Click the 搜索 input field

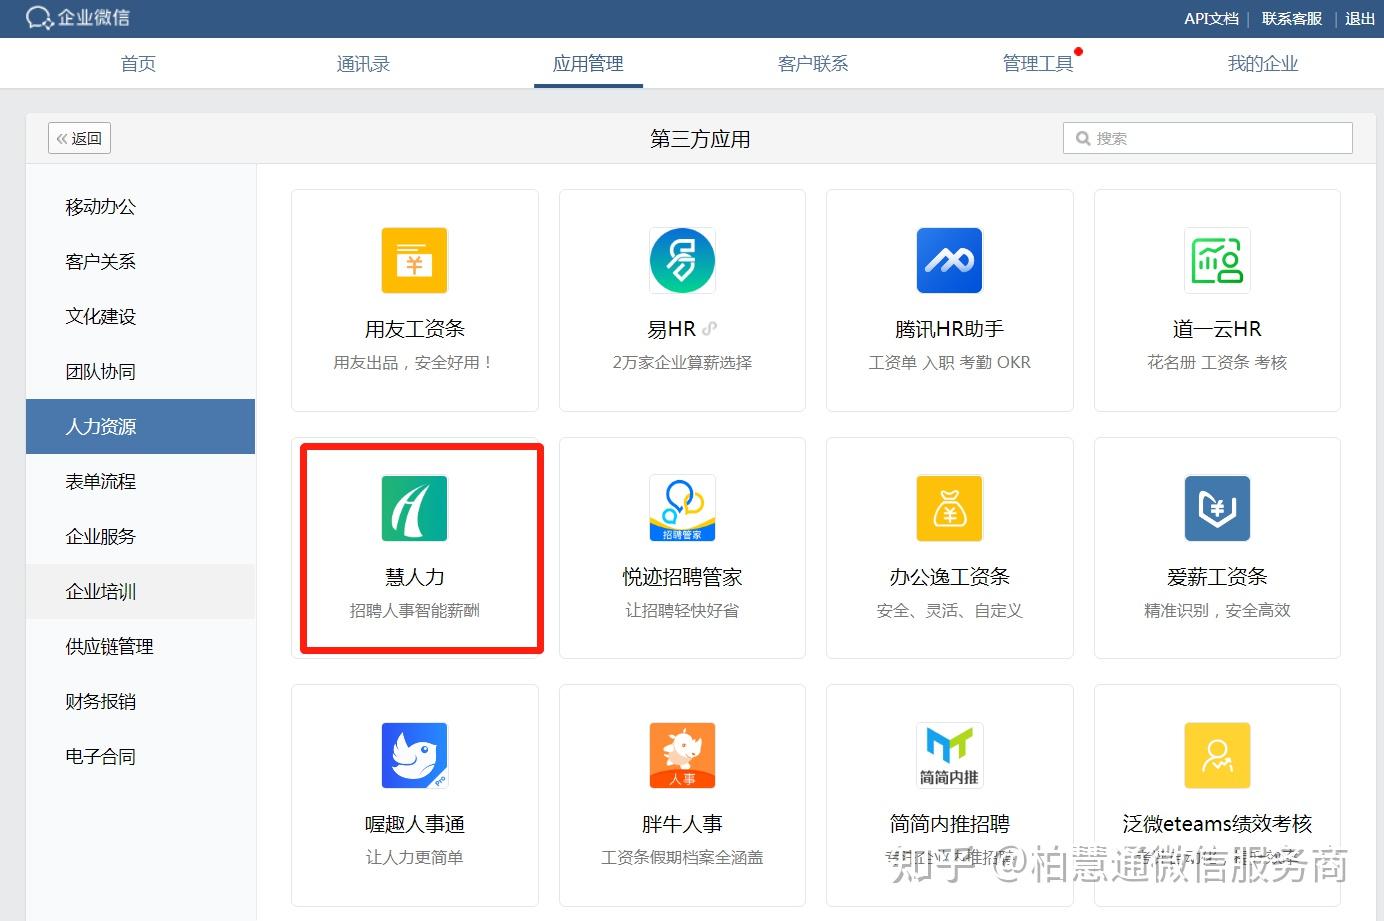(1208, 138)
